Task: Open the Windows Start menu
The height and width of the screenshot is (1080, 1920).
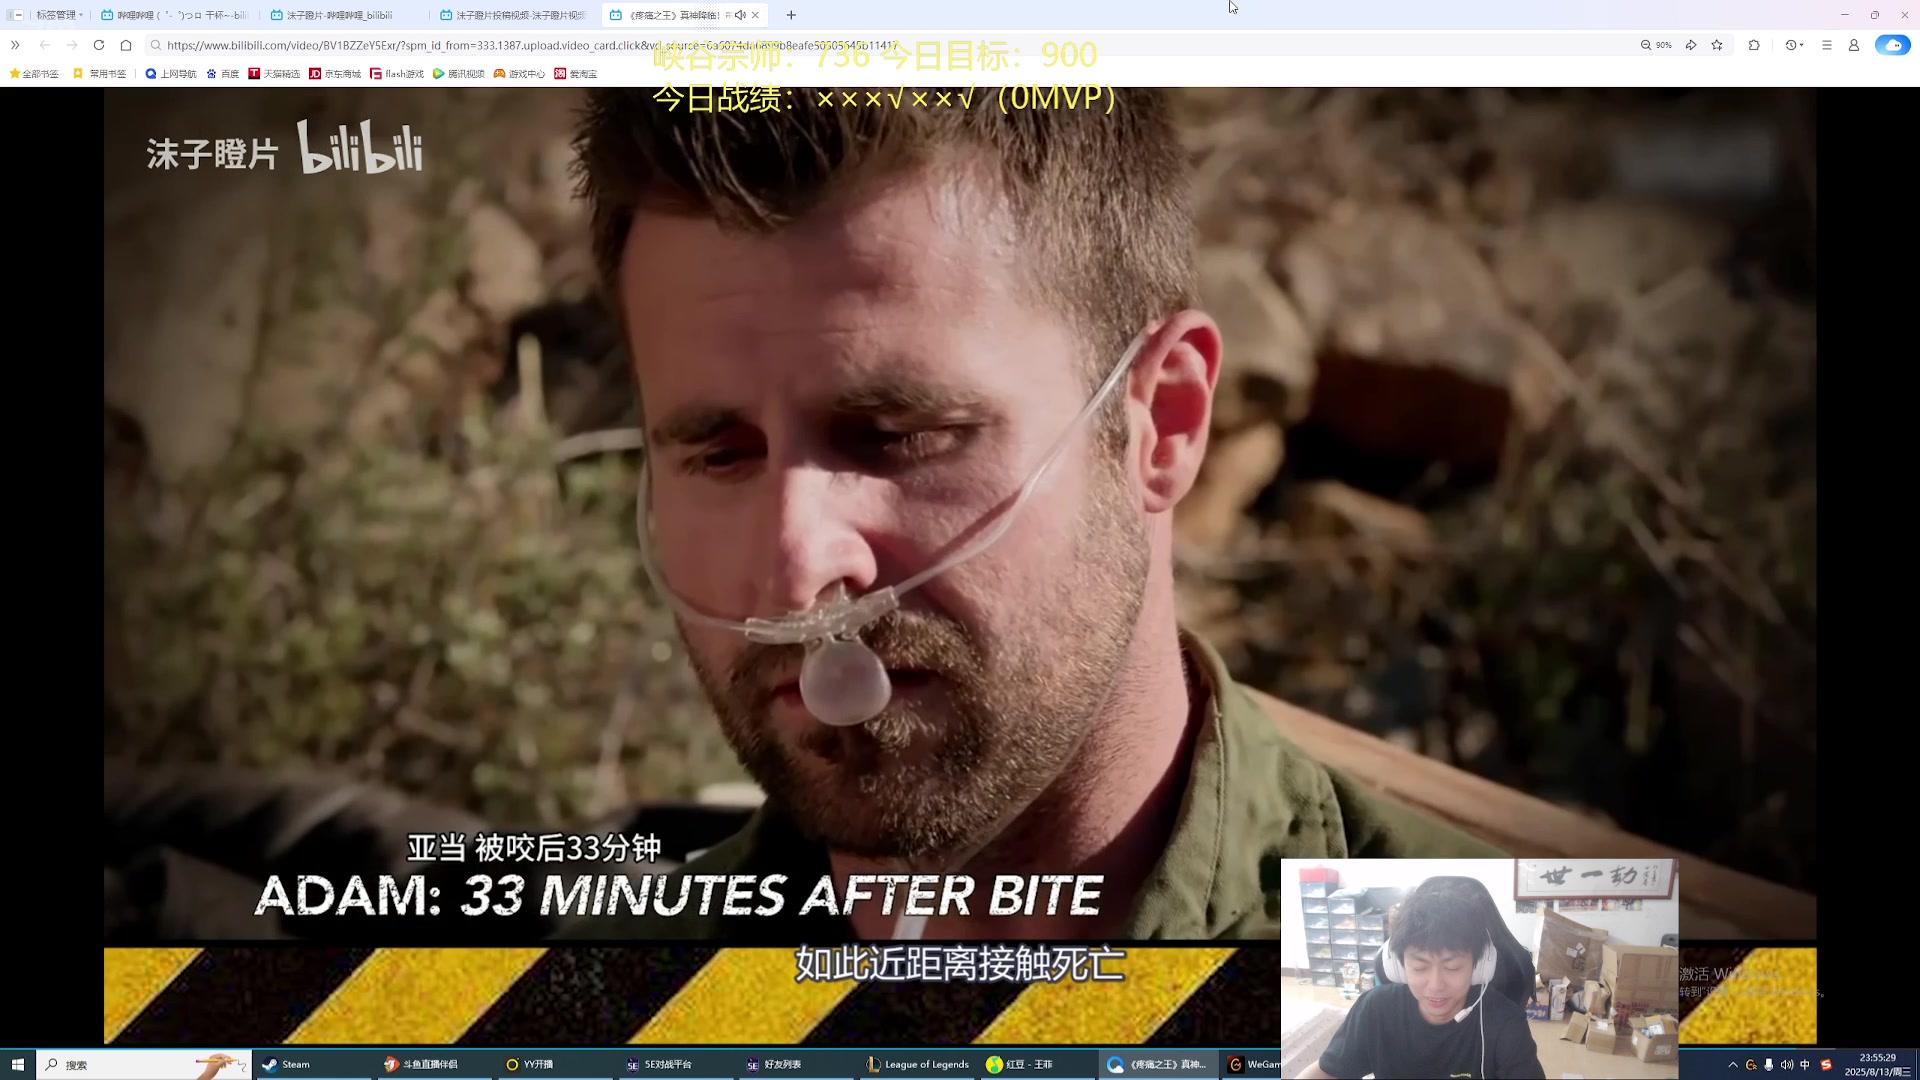Action: click(x=17, y=1064)
